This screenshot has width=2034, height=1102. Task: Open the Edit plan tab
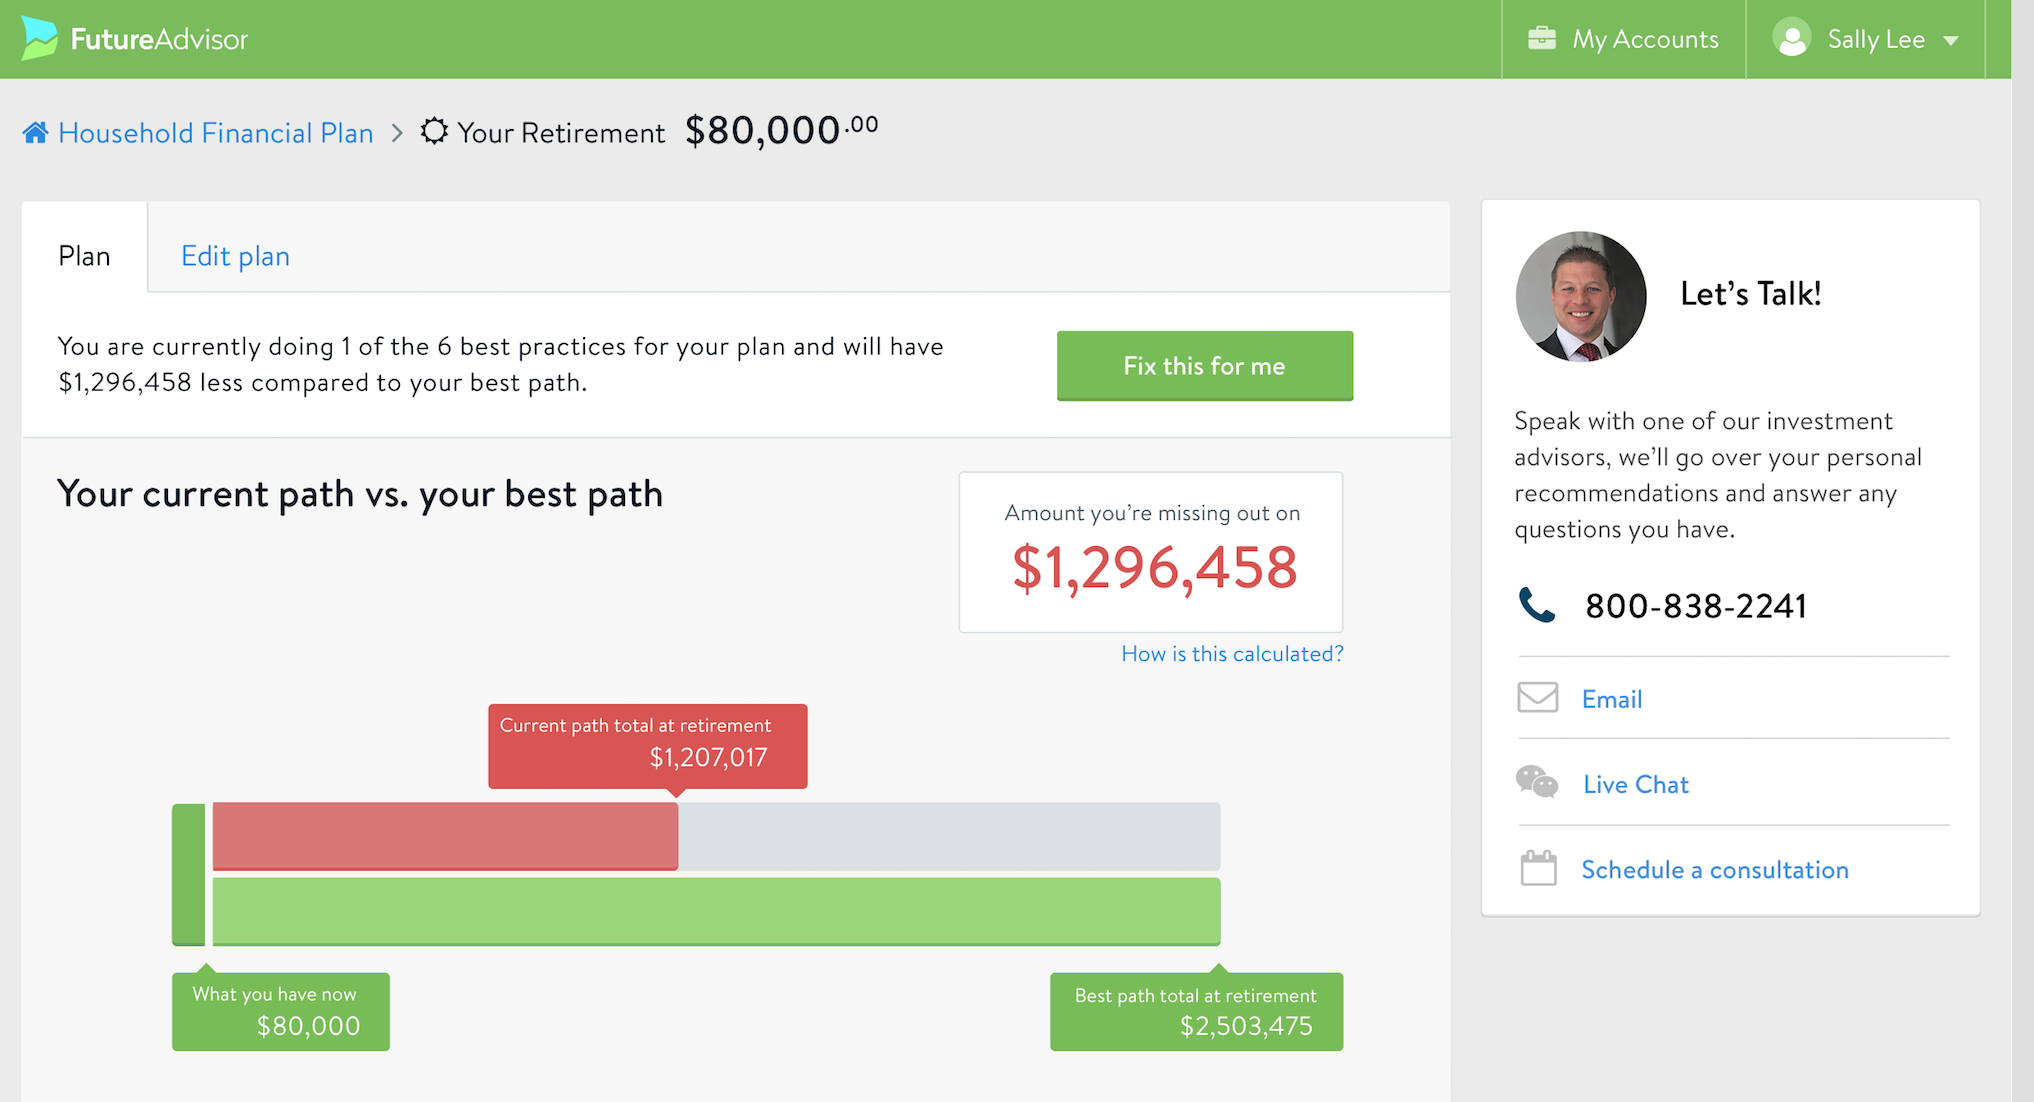point(234,255)
